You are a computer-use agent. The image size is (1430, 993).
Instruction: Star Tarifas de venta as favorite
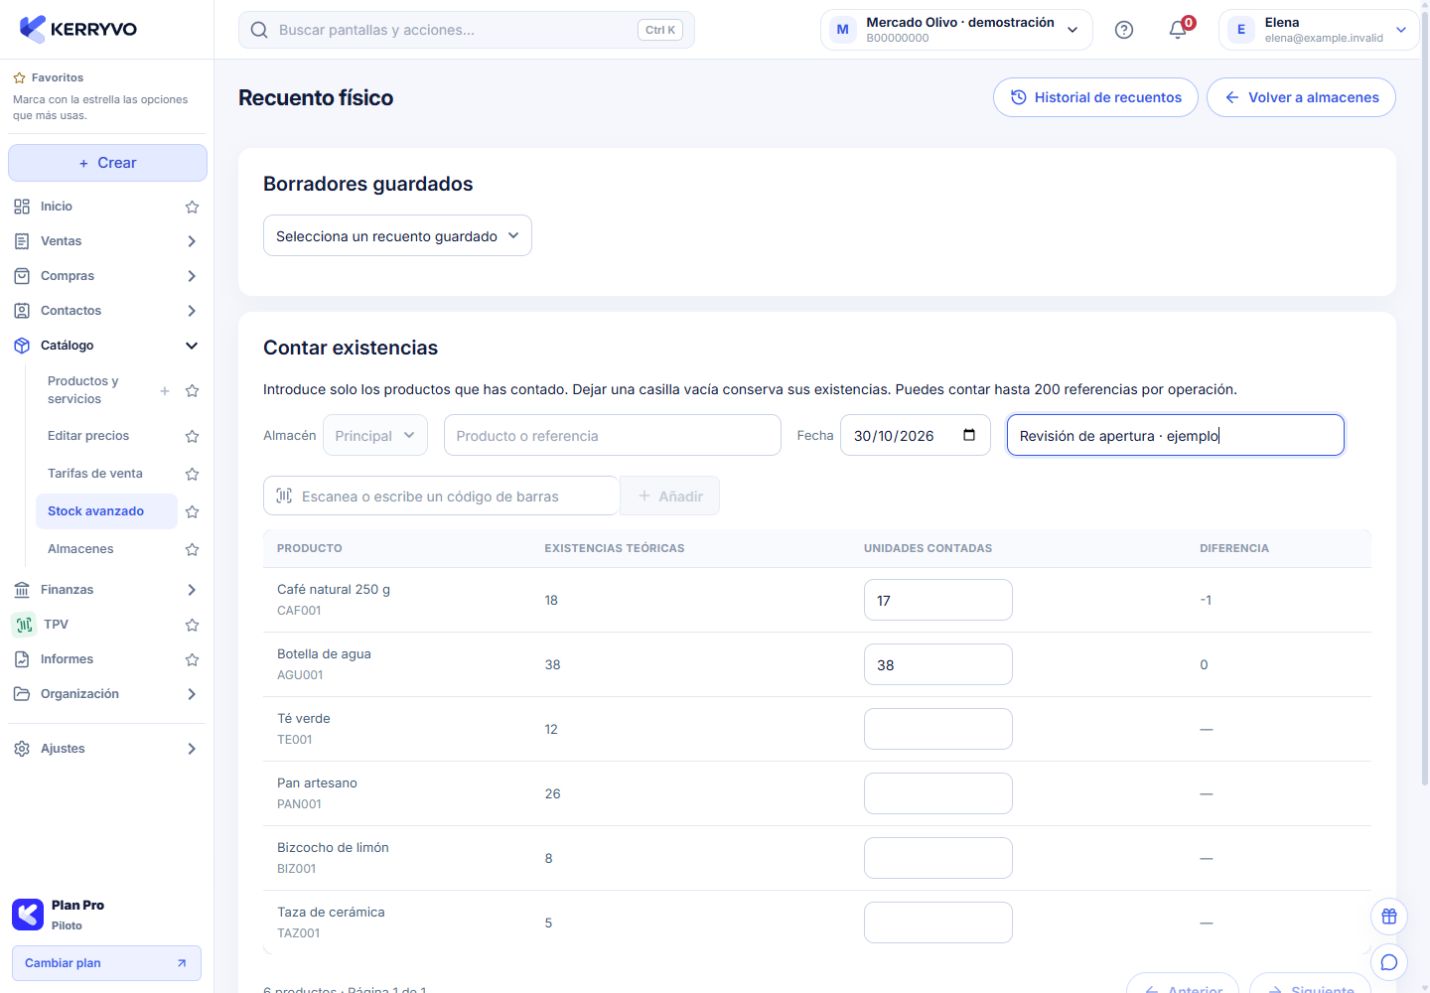click(x=192, y=474)
